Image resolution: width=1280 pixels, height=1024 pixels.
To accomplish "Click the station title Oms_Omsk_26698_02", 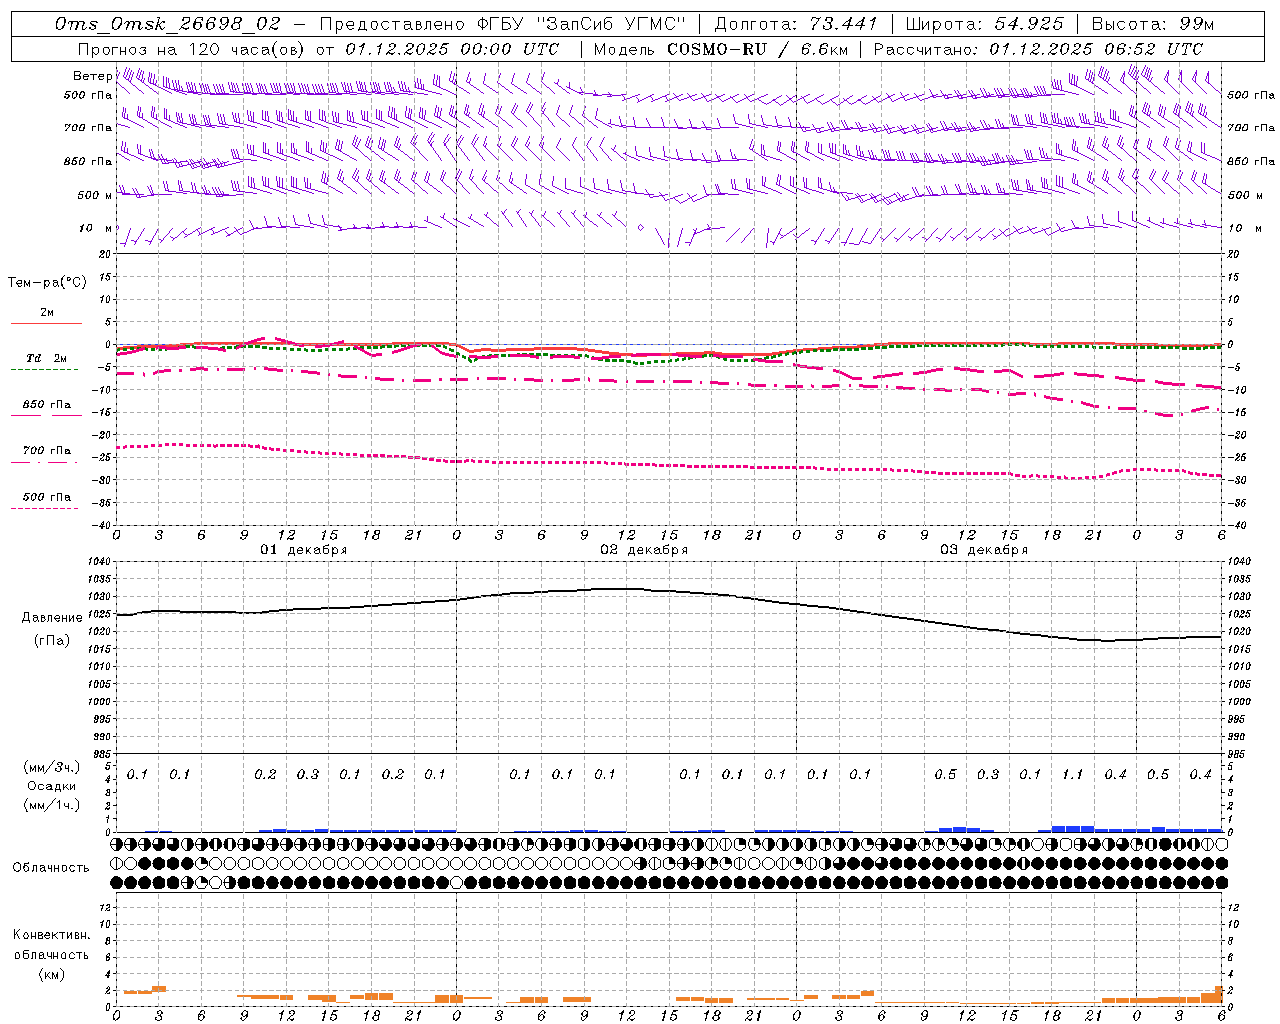I will pos(168,24).
